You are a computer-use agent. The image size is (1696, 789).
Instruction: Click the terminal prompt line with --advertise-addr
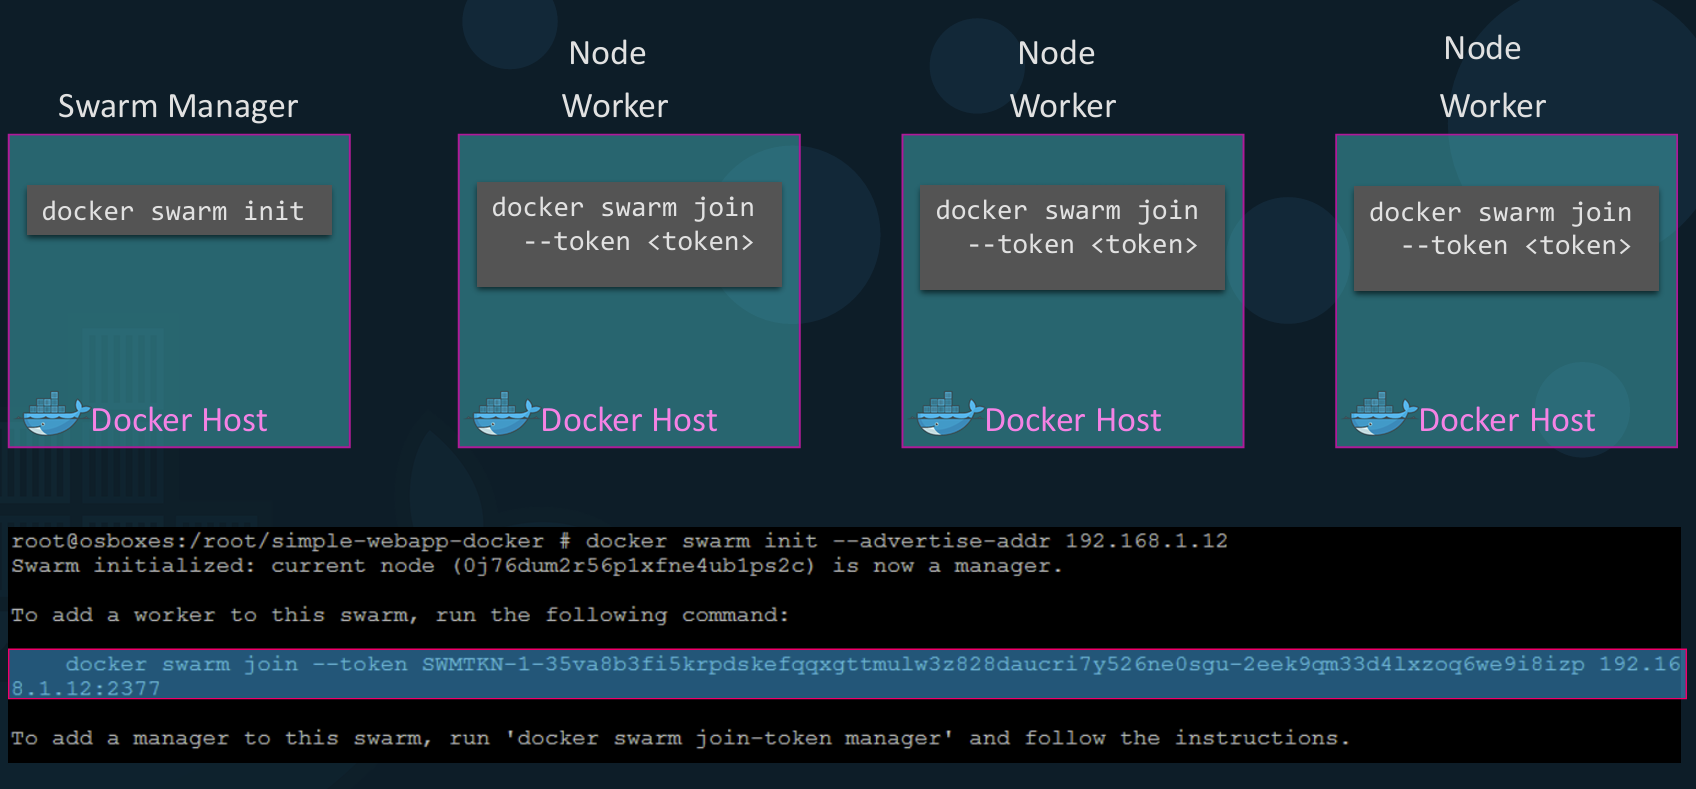tap(619, 541)
